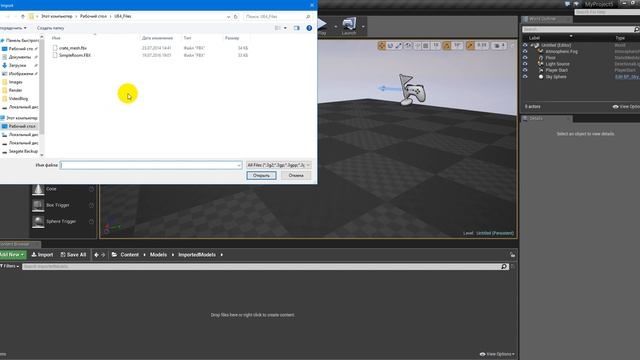640x360 pixels.
Task: Select SimpleRoom.FBX in the file list
Action: tap(74, 55)
